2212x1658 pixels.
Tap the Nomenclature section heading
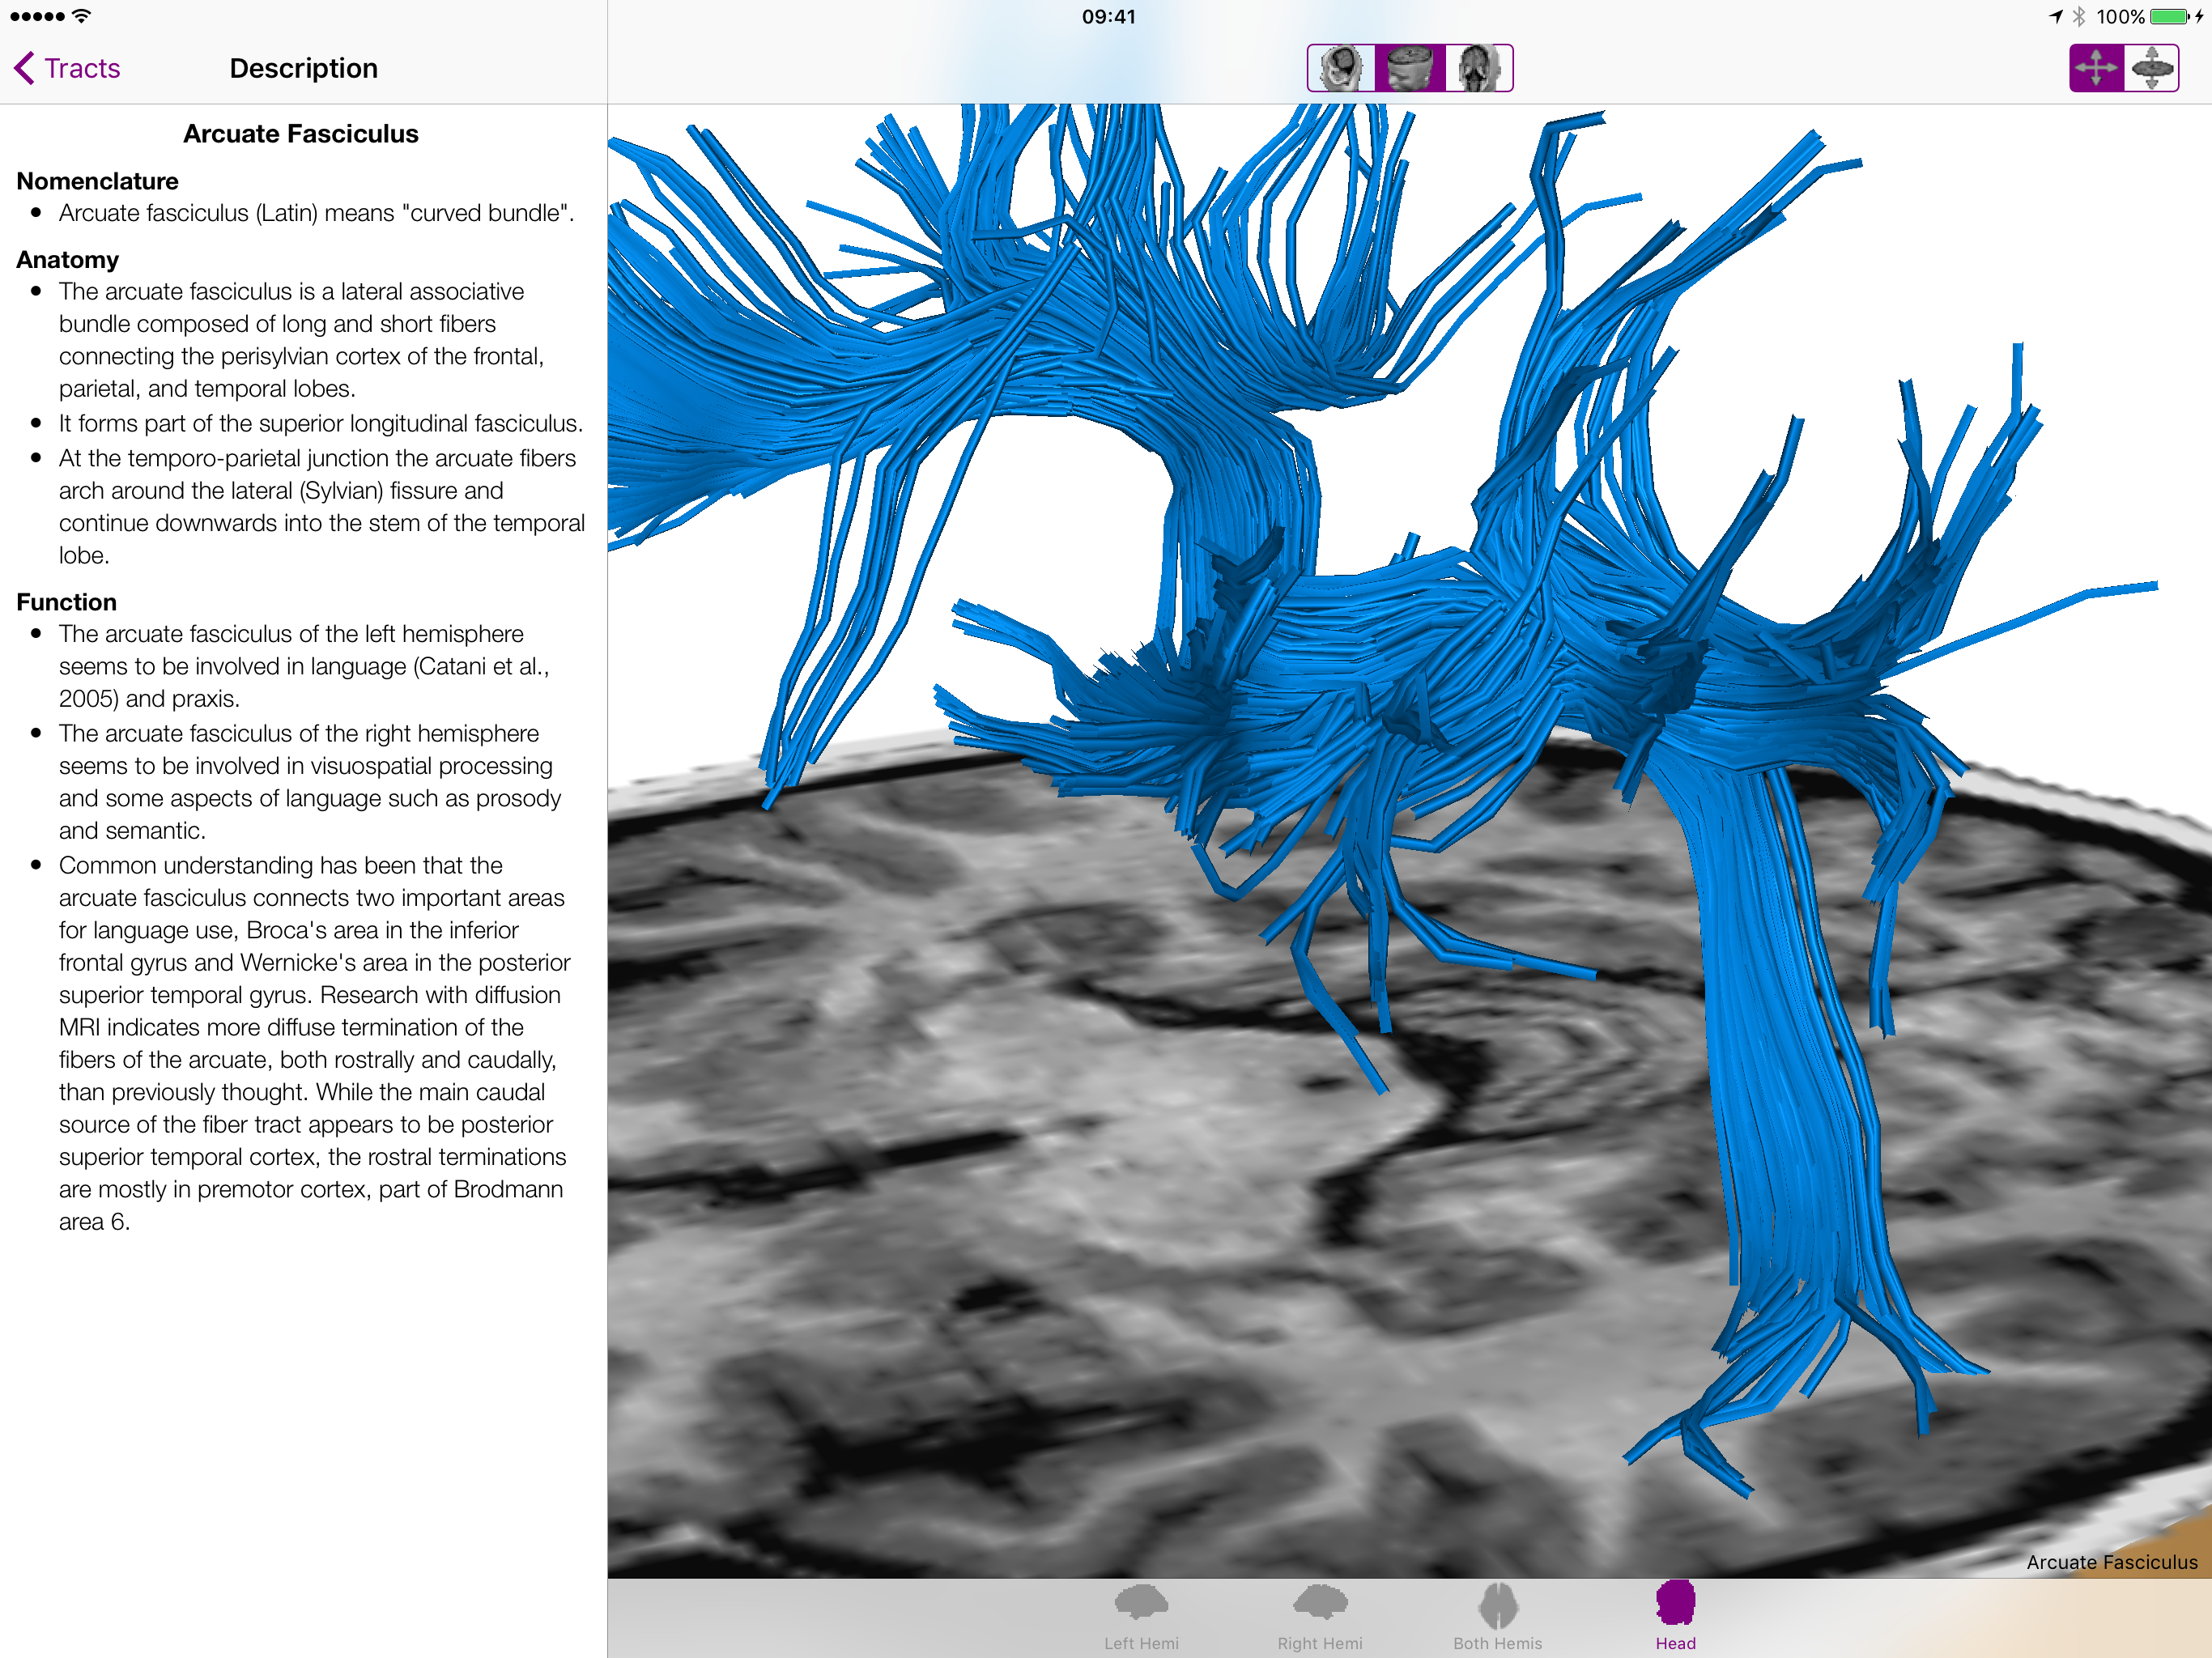pyautogui.click(x=97, y=181)
